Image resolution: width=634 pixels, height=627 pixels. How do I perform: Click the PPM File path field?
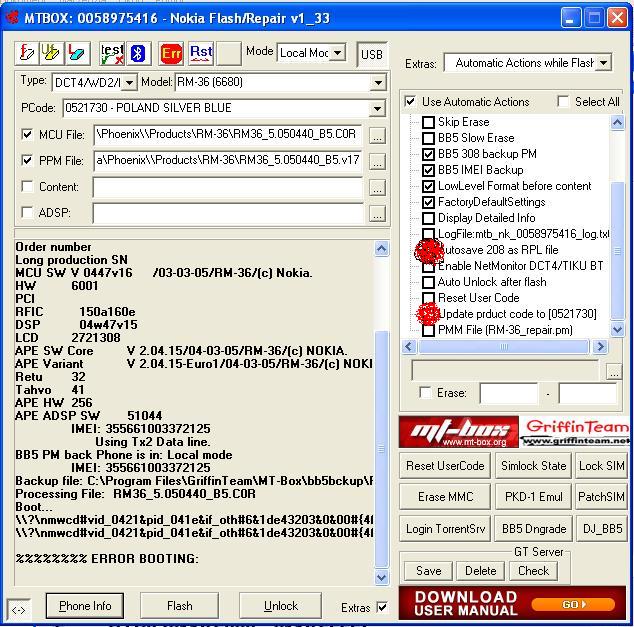[x=228, y=160]
